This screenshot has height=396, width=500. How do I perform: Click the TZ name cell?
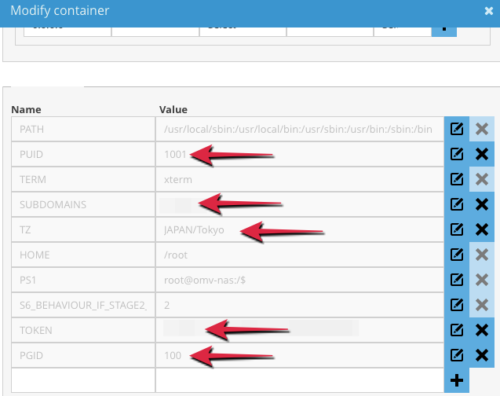(83, 229)
